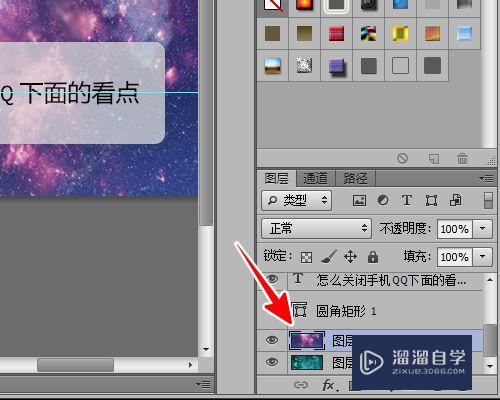
Task: Apply the multicolor swirl style swatch
Action: pos(368,33)
